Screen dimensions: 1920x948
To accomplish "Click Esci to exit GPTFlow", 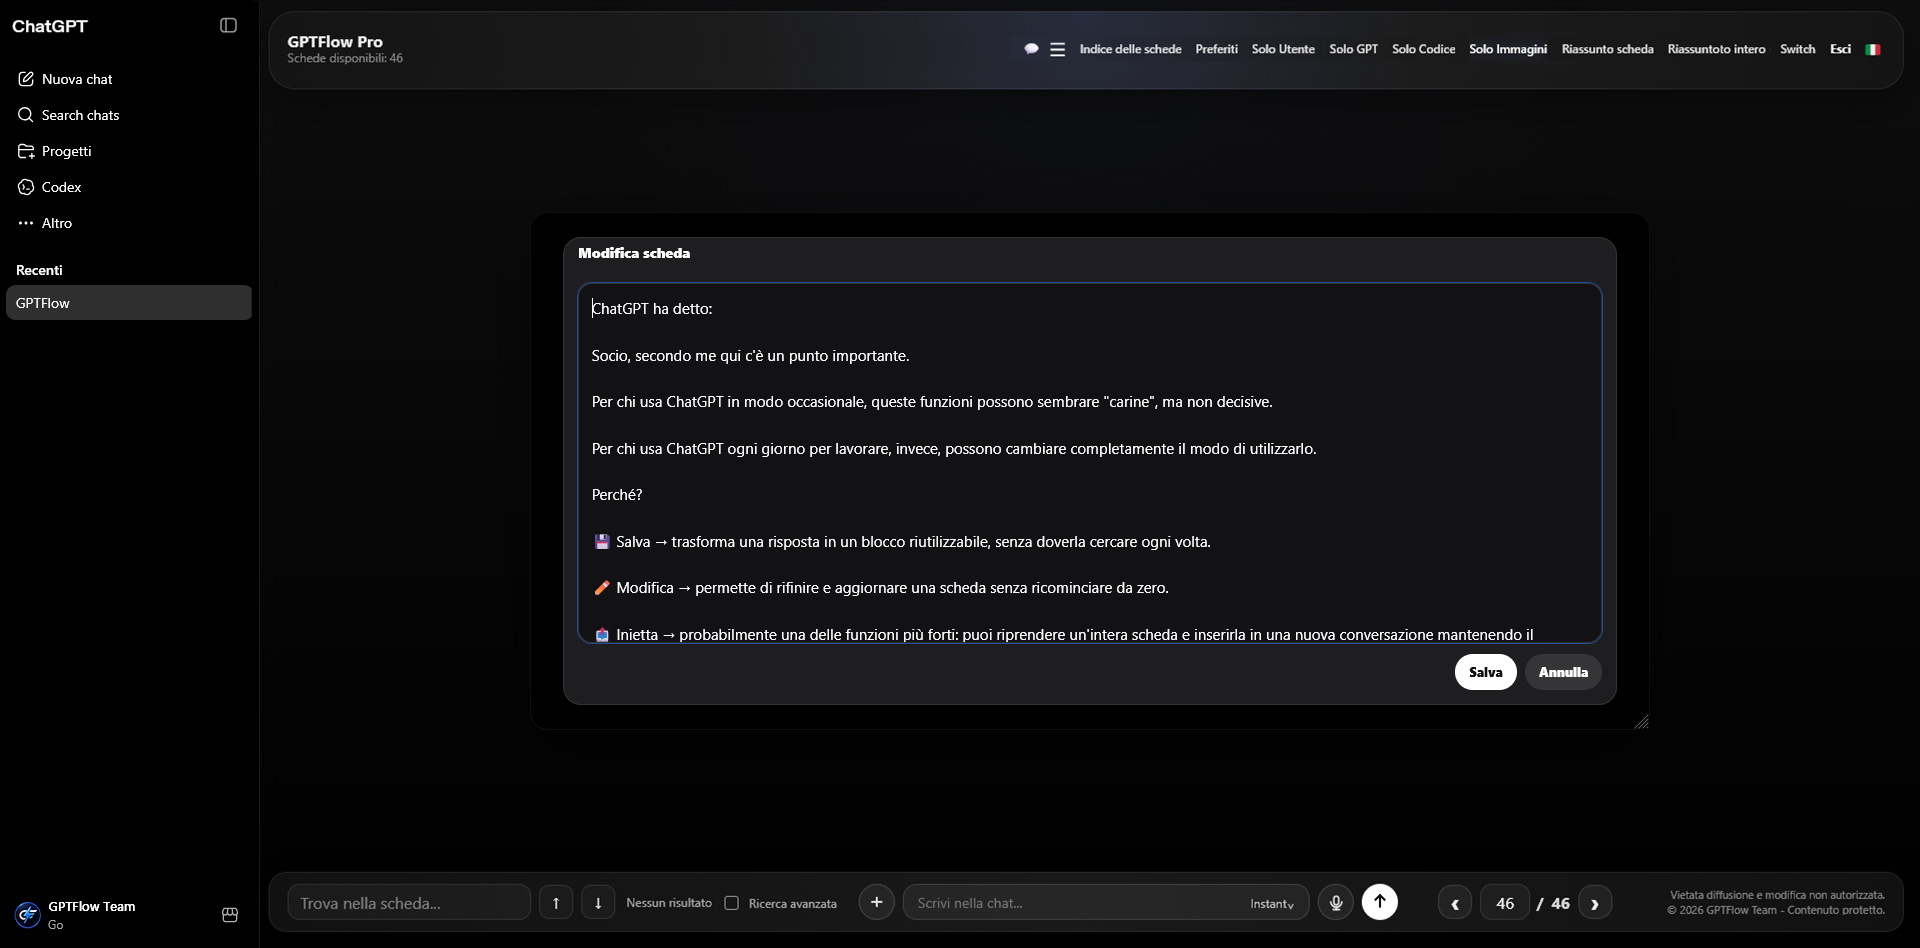I will (1840, 49).
